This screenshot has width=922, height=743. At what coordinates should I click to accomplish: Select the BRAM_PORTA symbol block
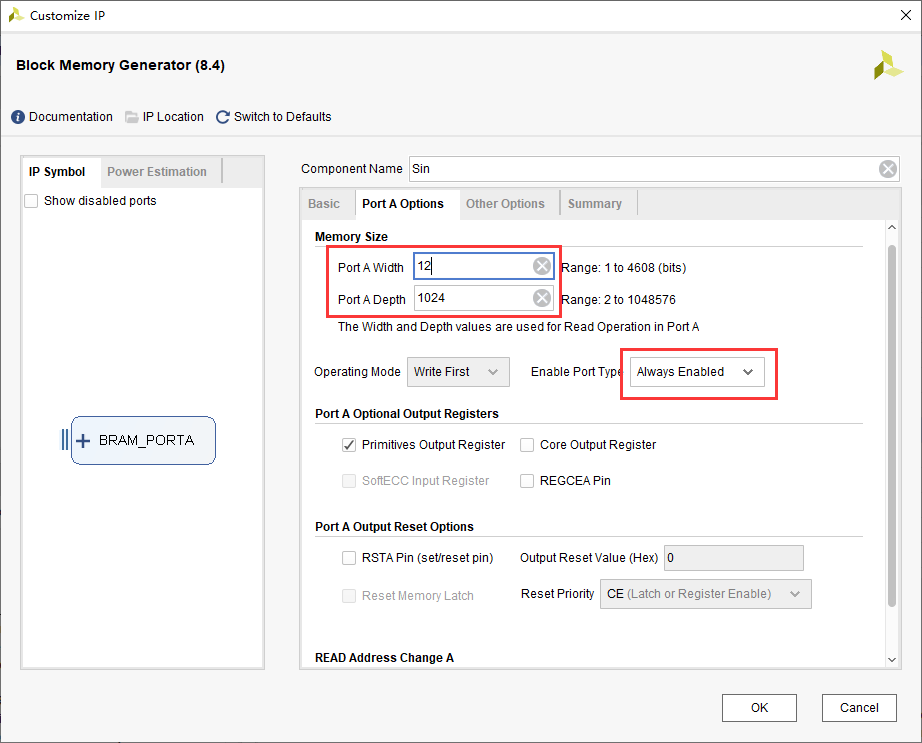click(143, 440)
